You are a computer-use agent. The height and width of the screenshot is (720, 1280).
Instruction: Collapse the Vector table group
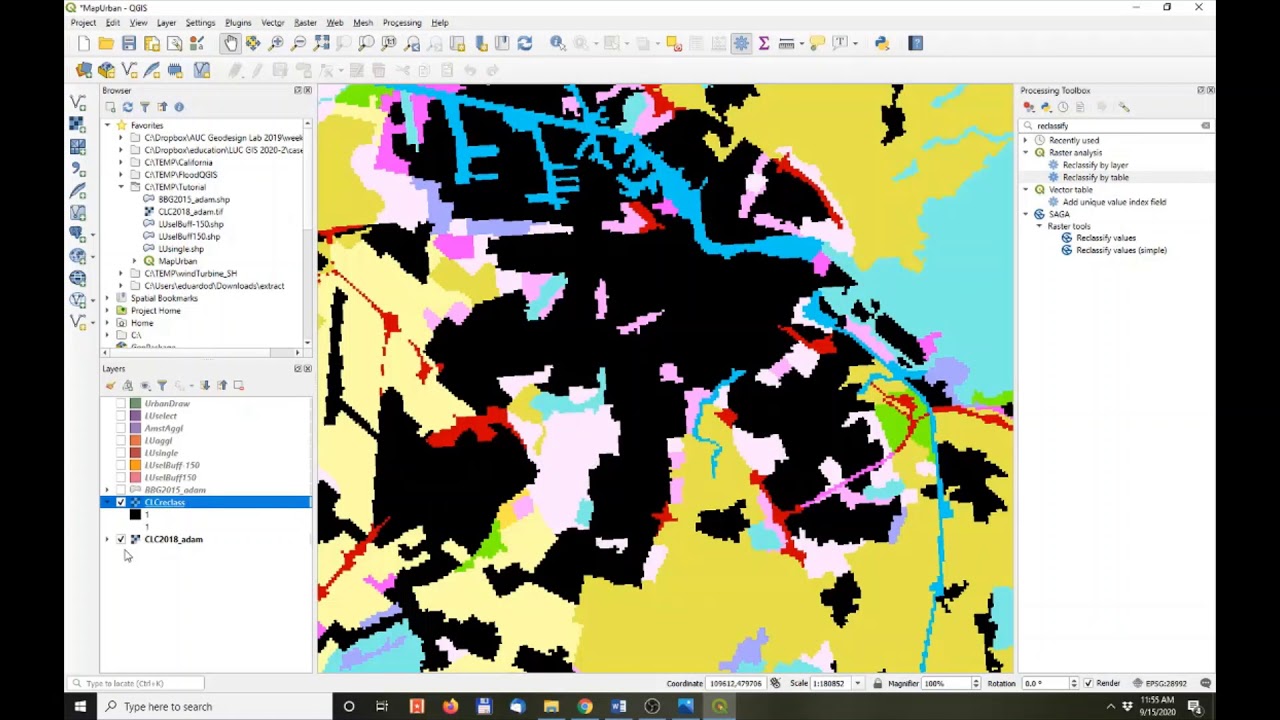pyautogui.click(x=1025, y=189)
